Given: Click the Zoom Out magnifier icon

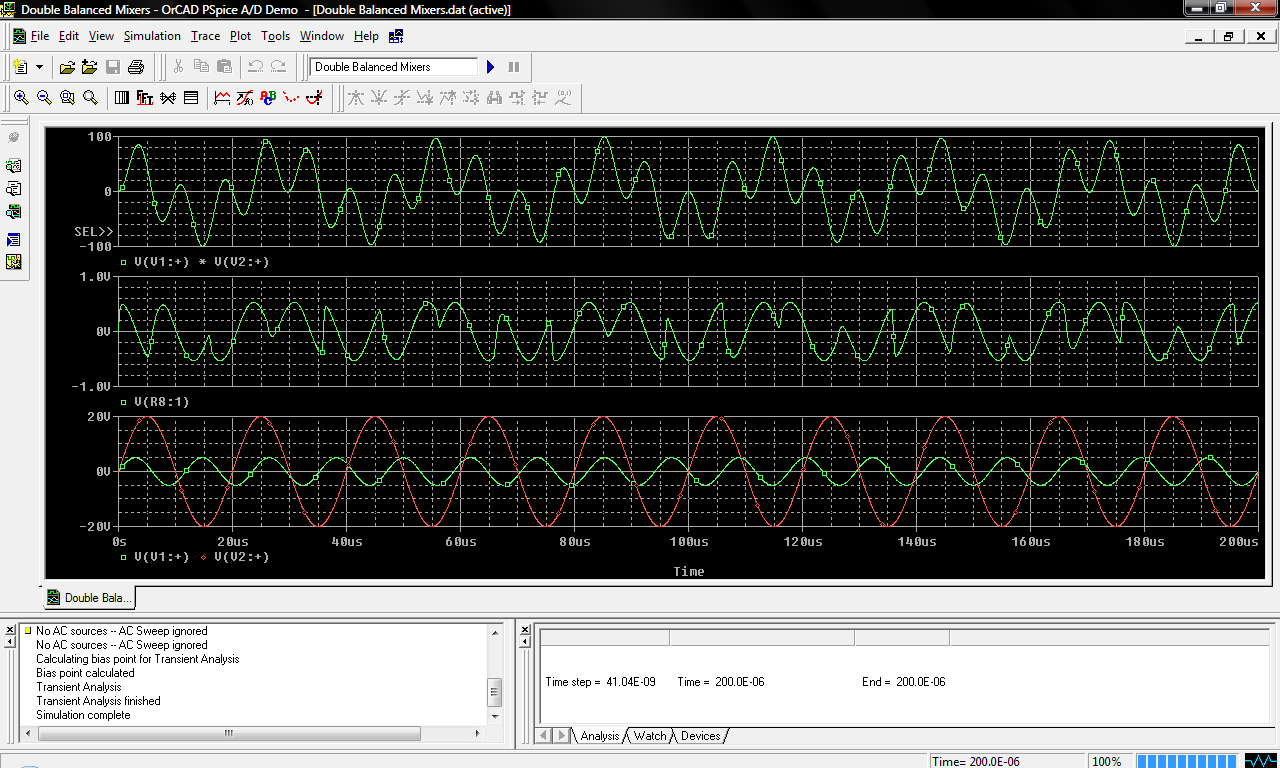Looking at the screenshot, I should pos(44,98).
